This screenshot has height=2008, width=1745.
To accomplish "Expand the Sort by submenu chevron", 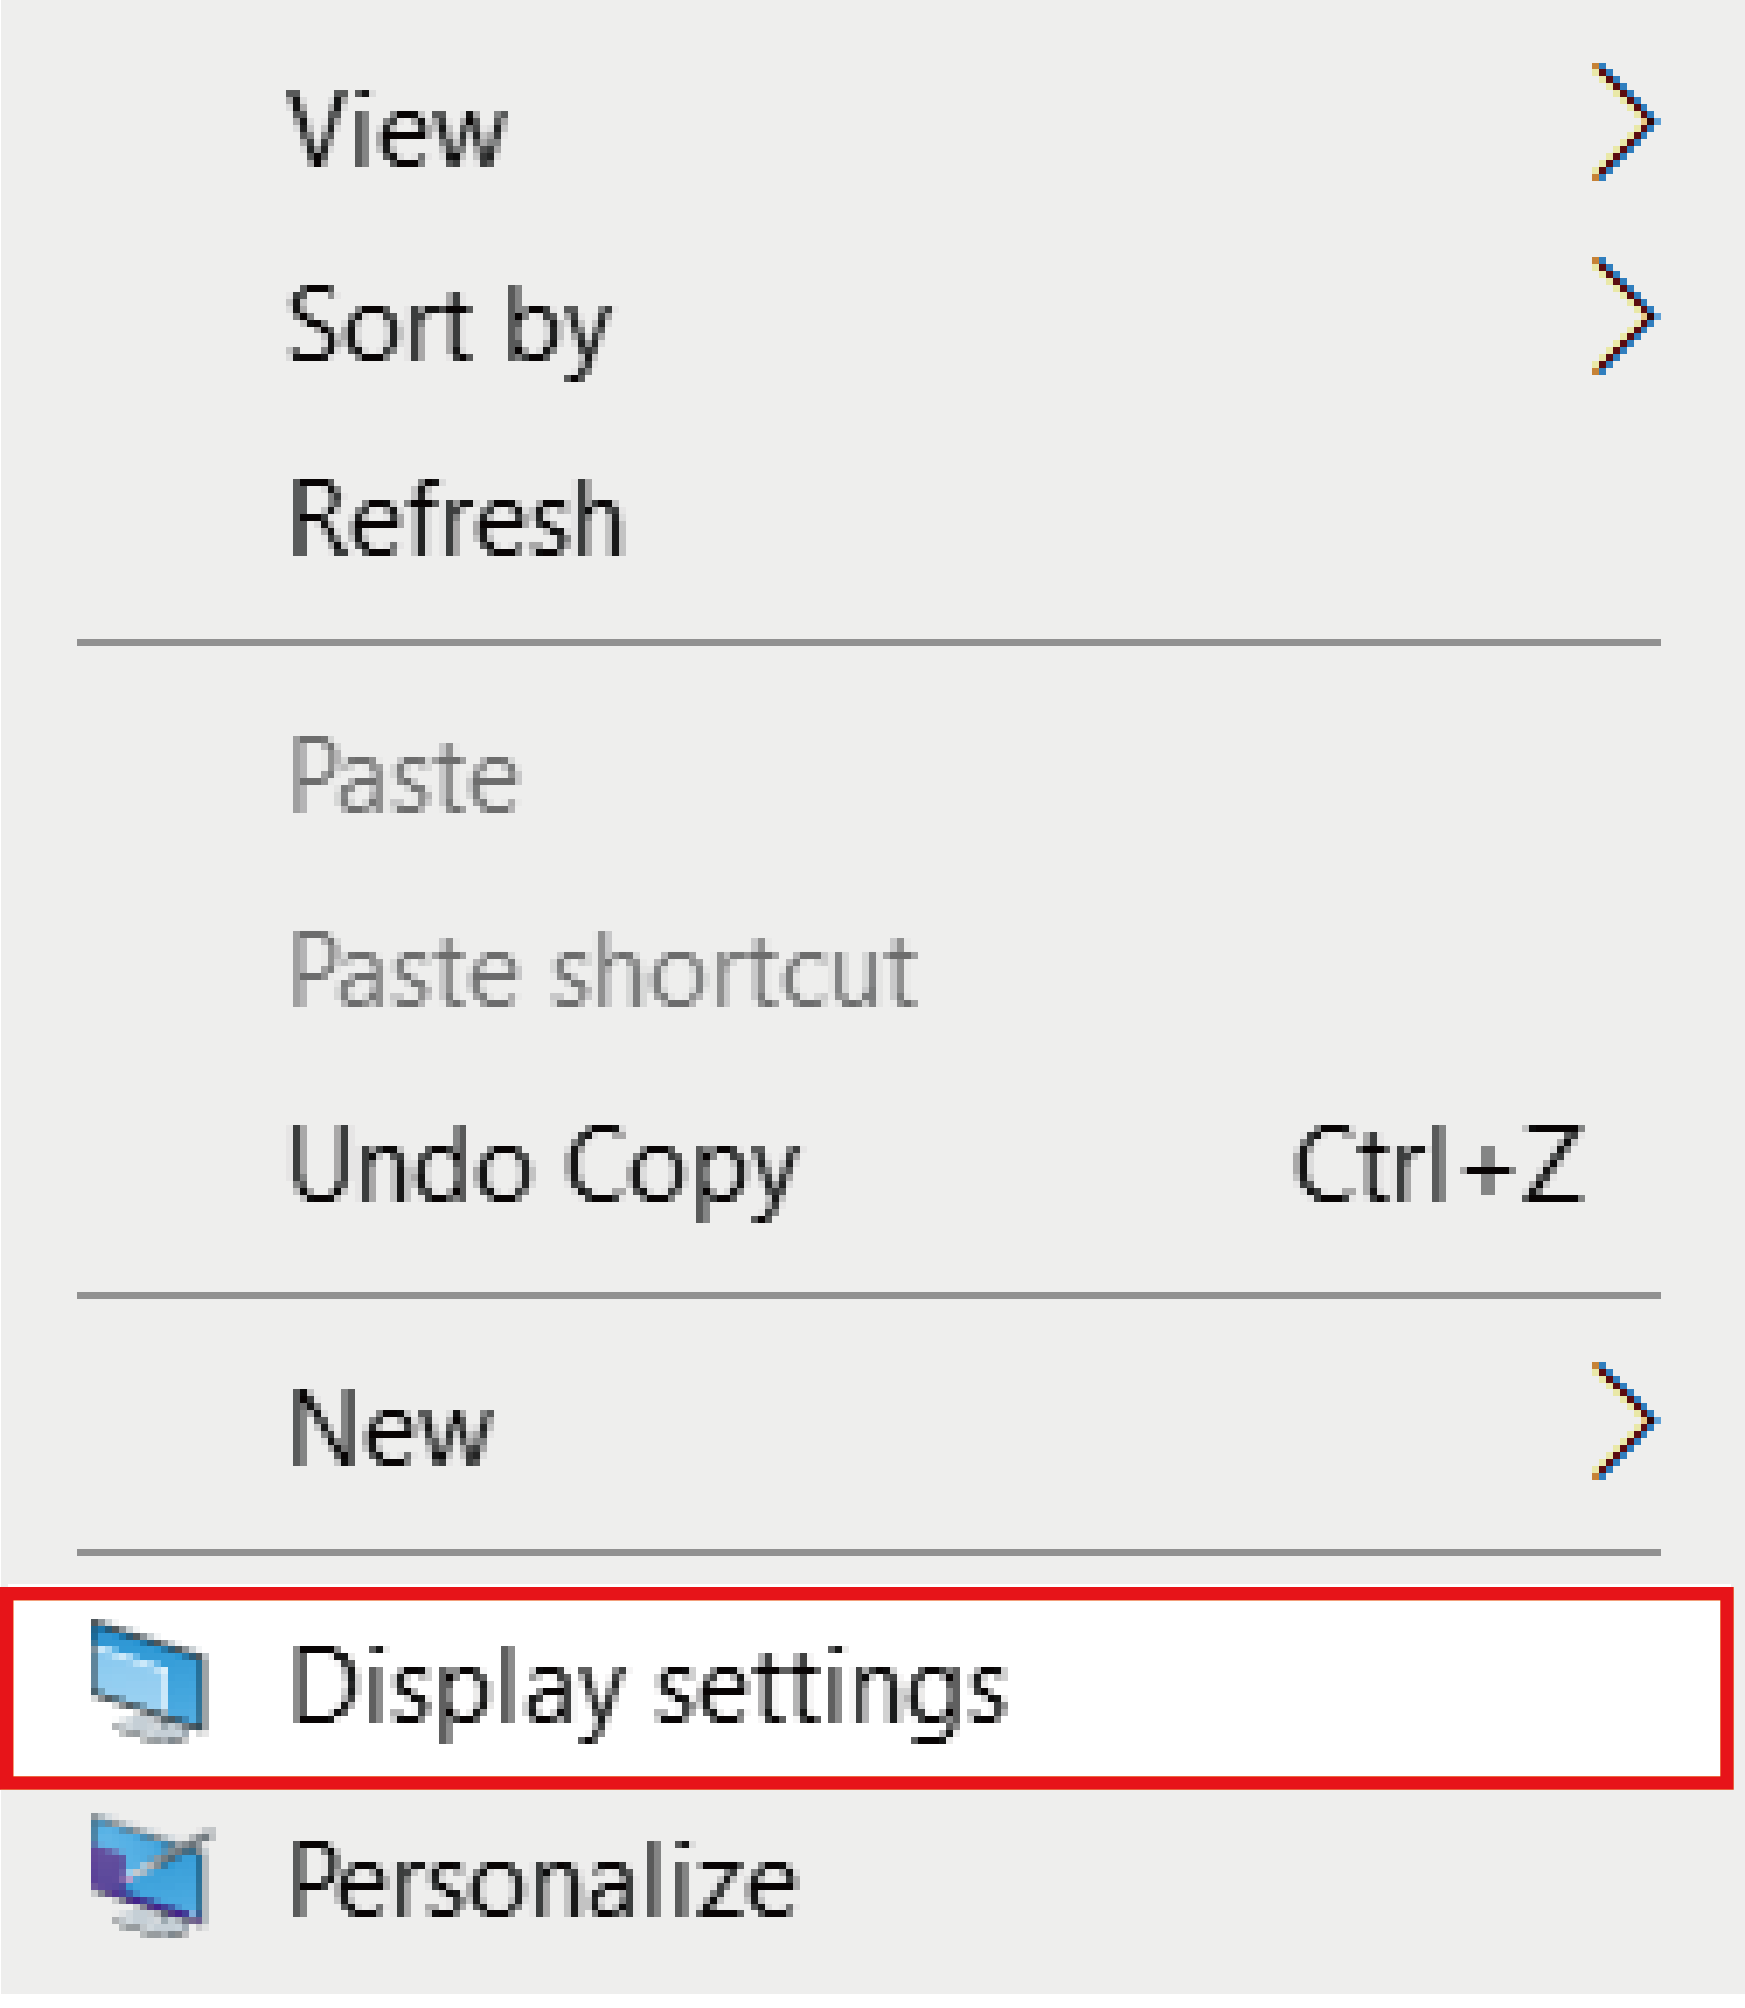I will tap(1624, 317).
